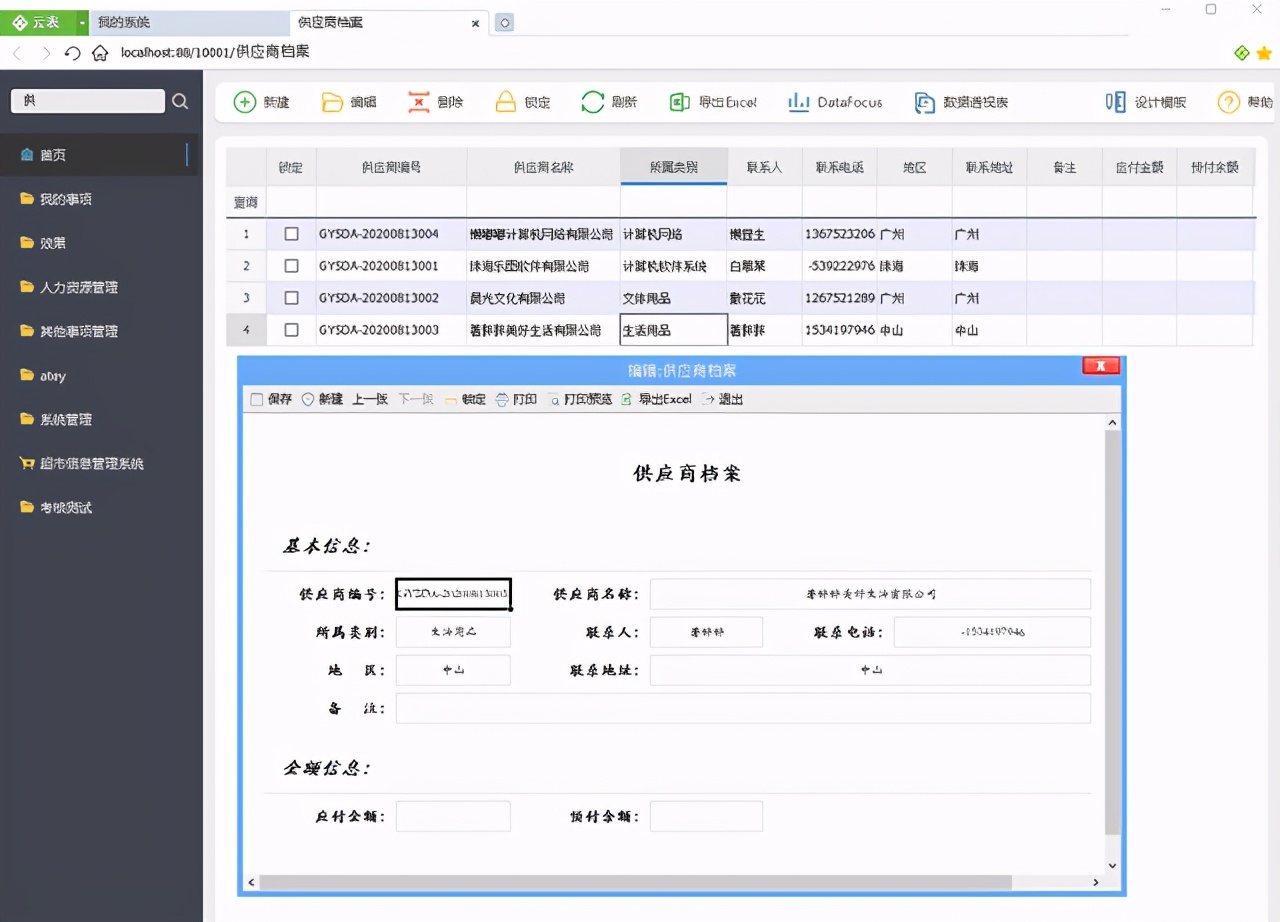Switch to the 供应商档案 tab
Image resolution: width=1280 pixels, height=922 pixels.
pos(329,21)
